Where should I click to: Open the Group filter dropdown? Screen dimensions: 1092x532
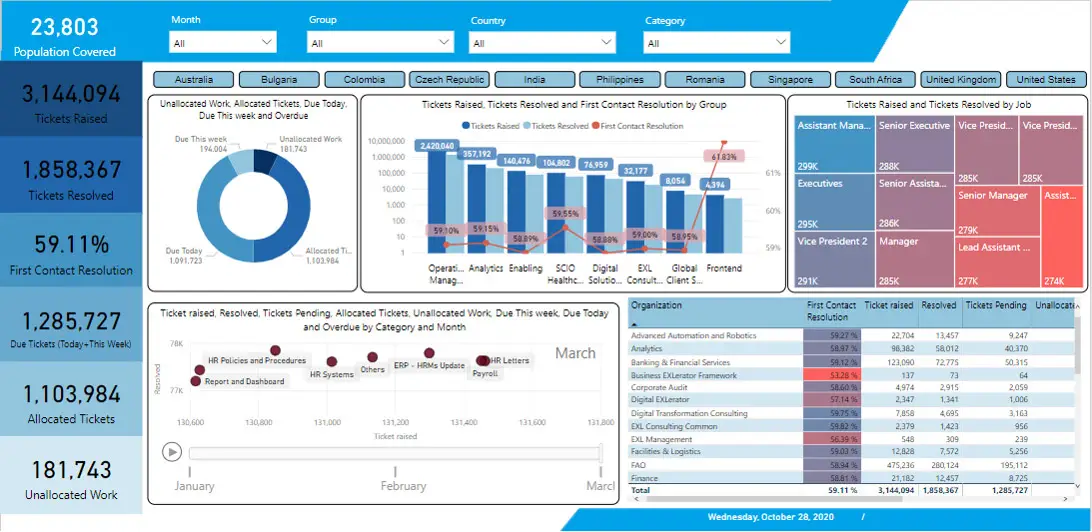tap(382, 43)
